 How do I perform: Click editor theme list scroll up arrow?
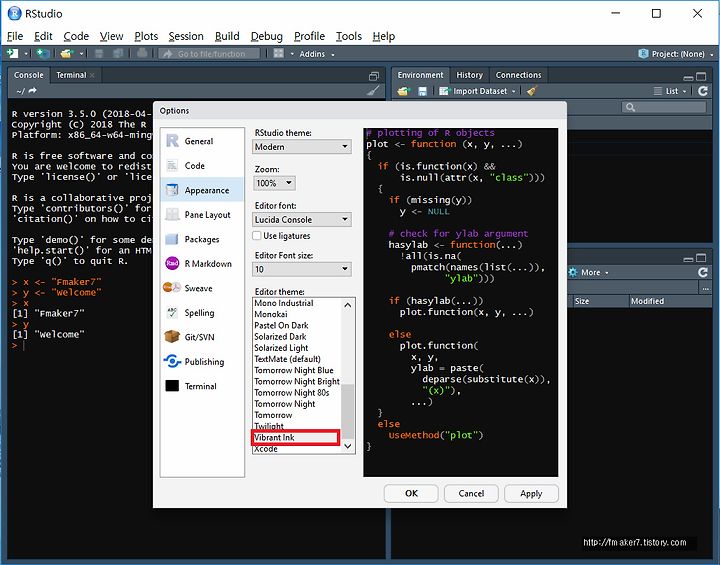348,305
